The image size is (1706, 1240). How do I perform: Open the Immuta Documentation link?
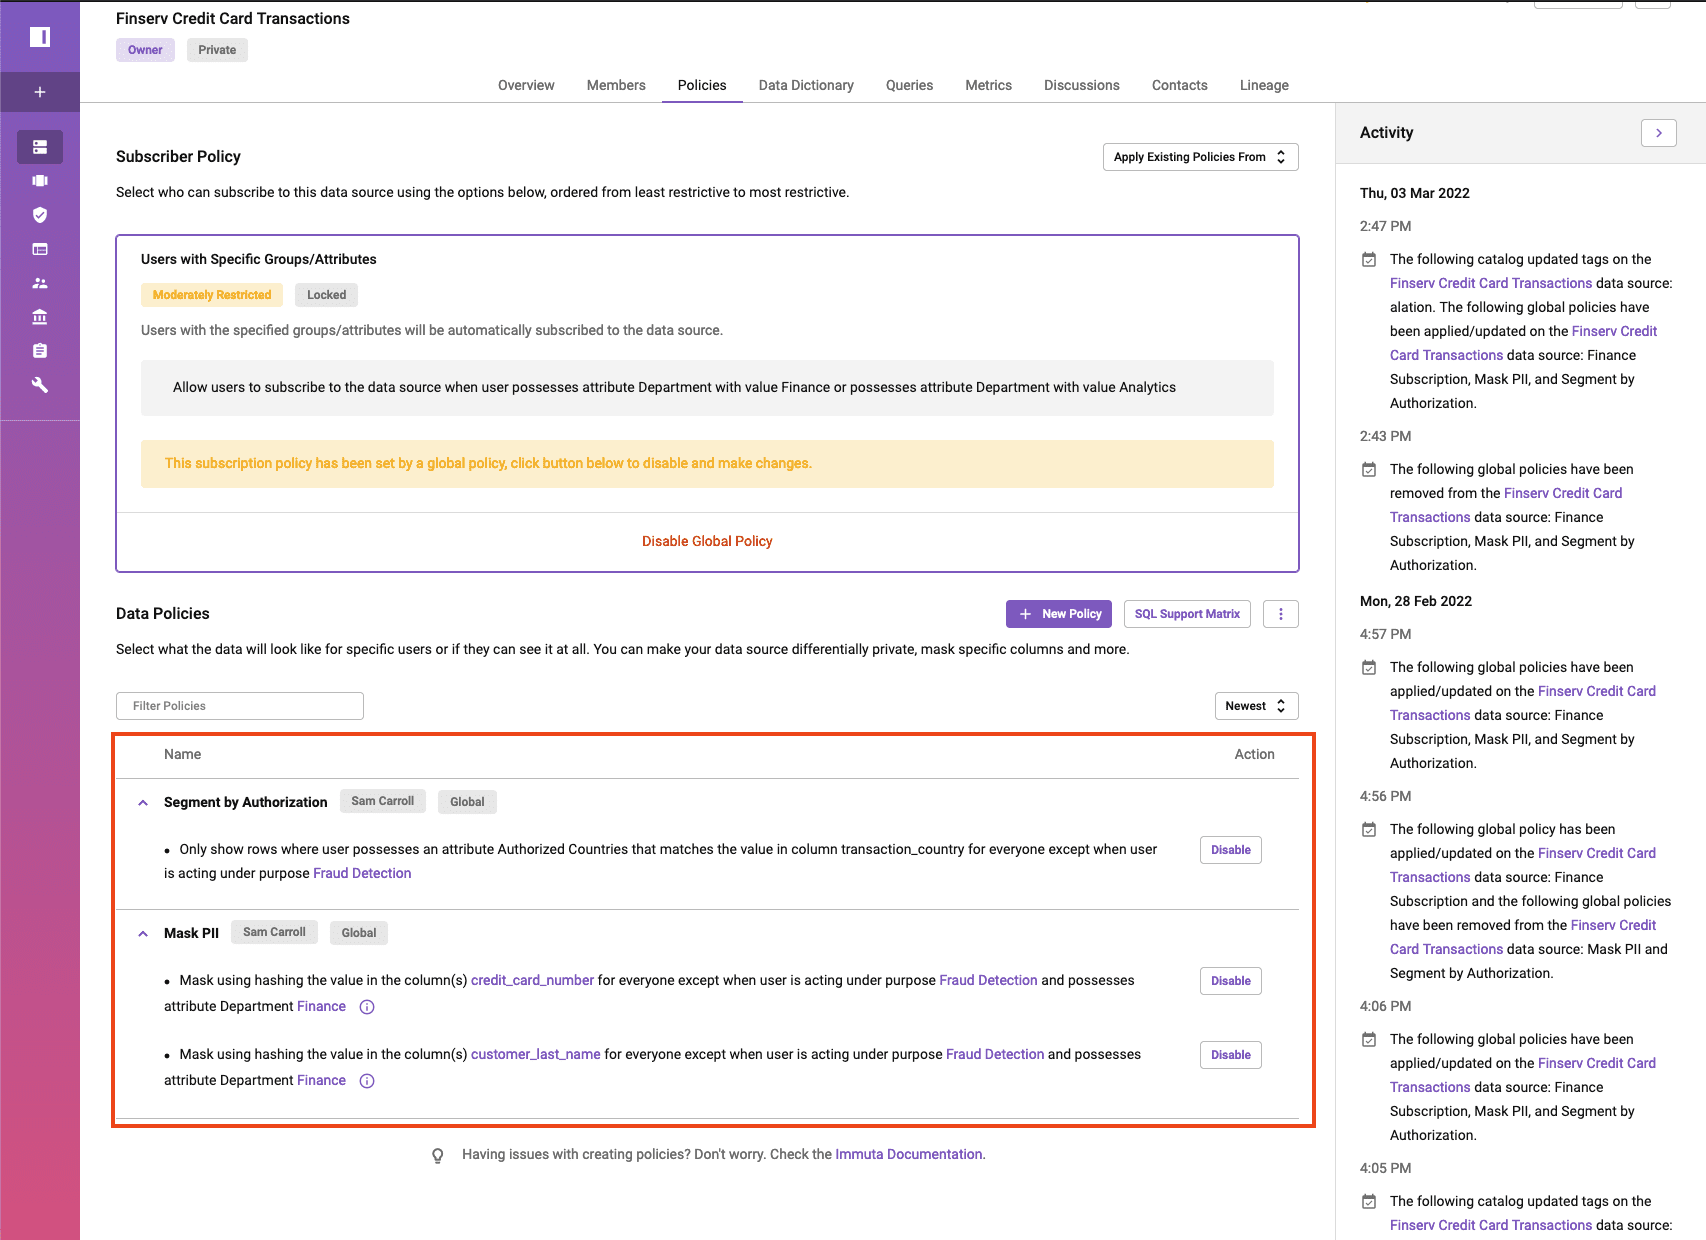pos(908,1155)
